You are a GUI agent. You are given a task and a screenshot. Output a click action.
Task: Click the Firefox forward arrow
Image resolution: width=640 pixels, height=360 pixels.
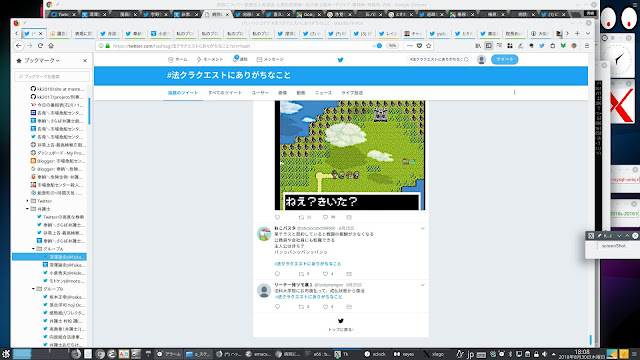pyautogui.click(x=29, y=46)
